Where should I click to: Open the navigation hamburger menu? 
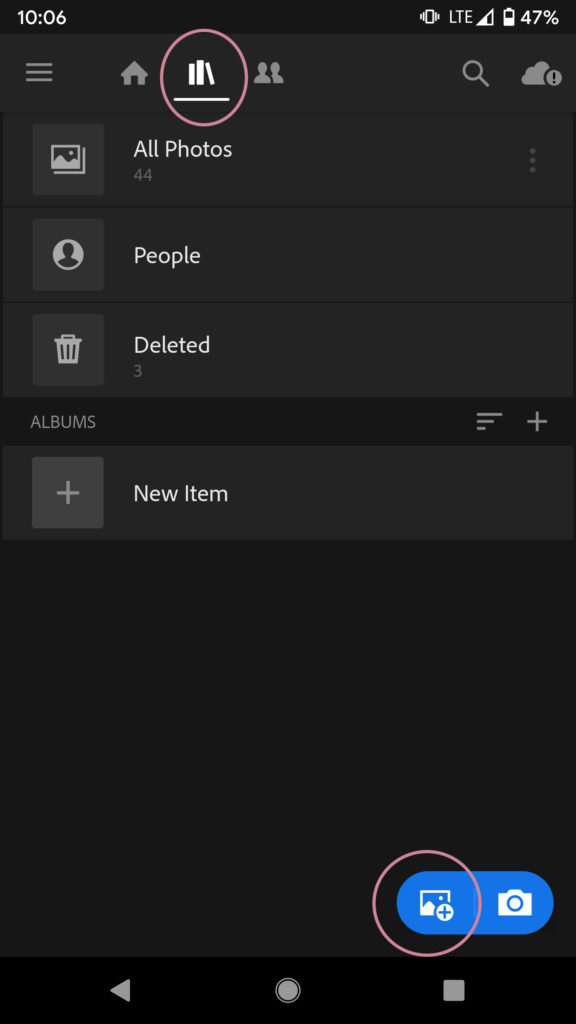(x=39, y=72)
